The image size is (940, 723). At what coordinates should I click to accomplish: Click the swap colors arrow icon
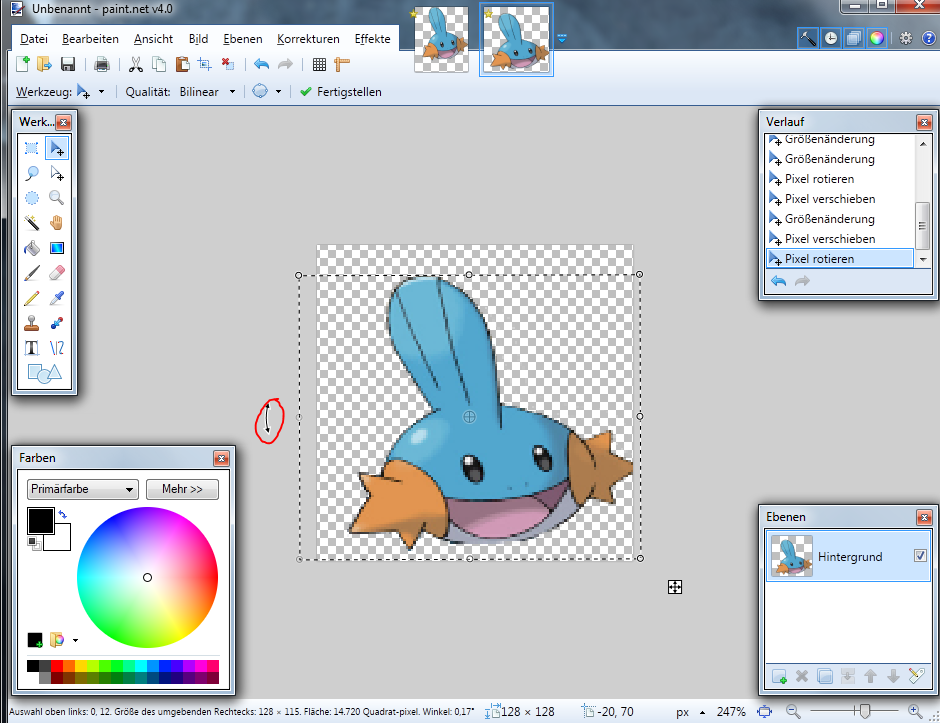63,514
